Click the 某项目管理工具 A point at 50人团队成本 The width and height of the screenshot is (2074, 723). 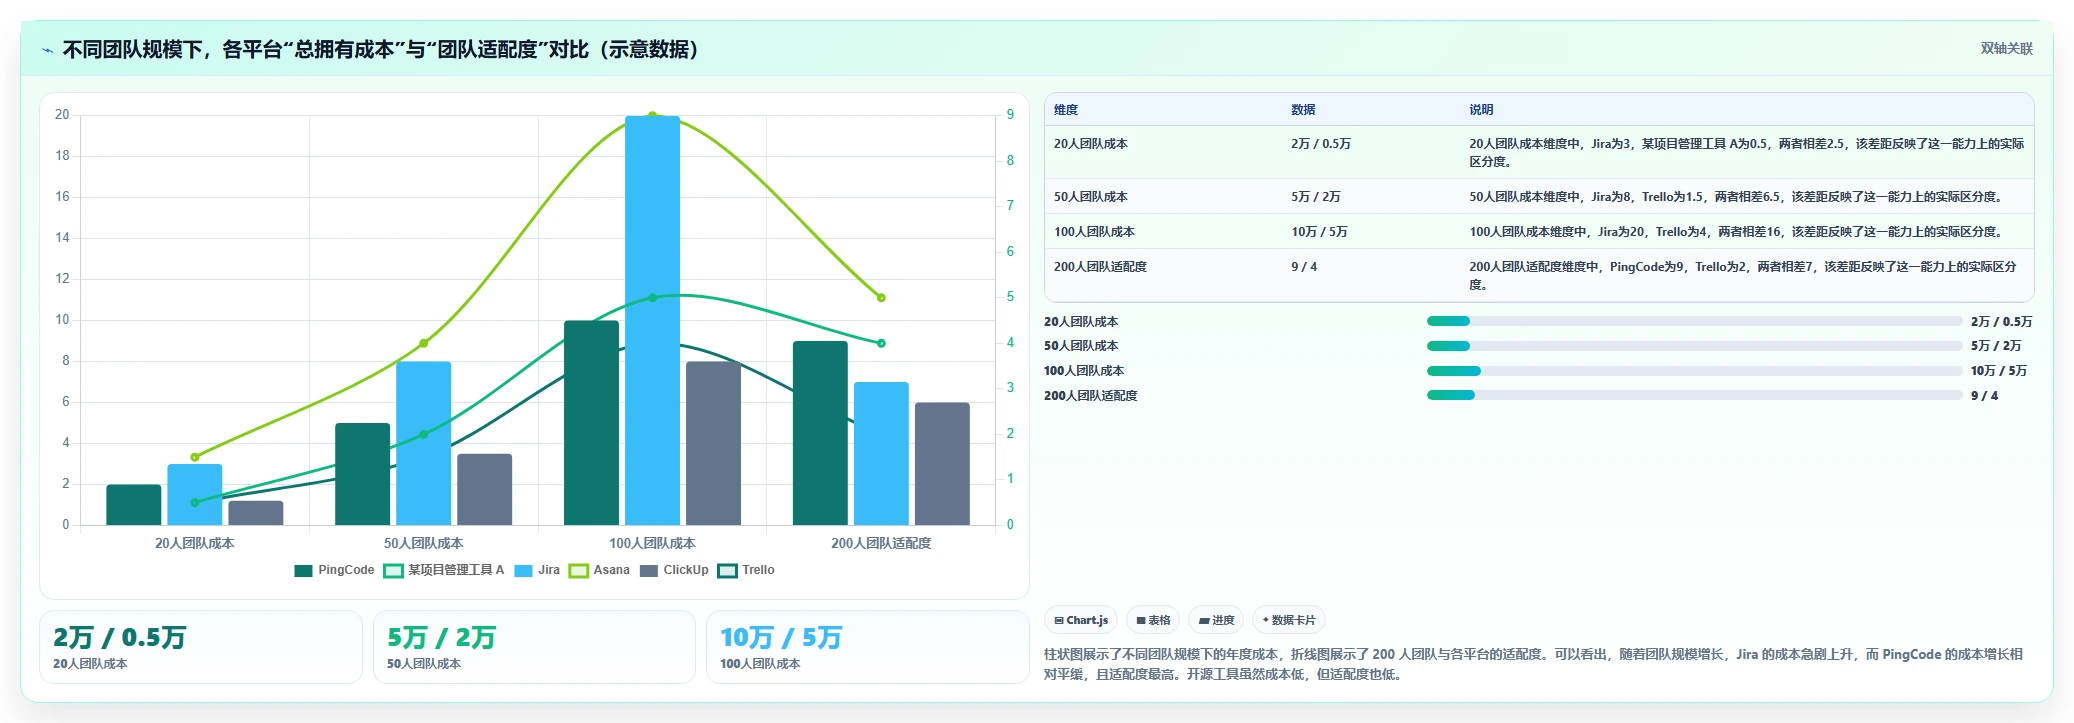(424, 434)
